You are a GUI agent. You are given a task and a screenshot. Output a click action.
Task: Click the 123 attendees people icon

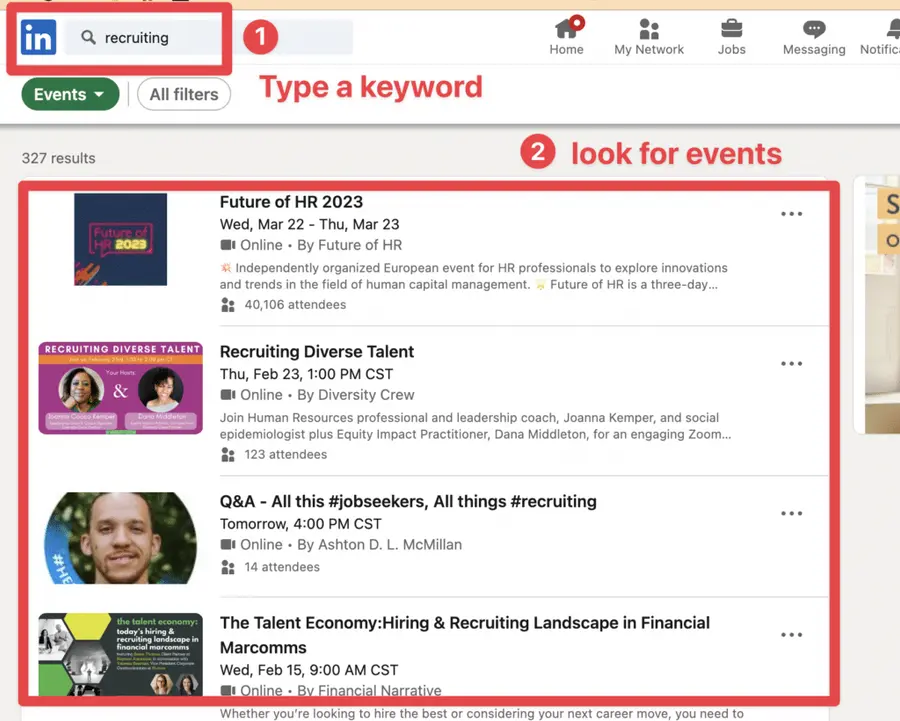point(228,455)
